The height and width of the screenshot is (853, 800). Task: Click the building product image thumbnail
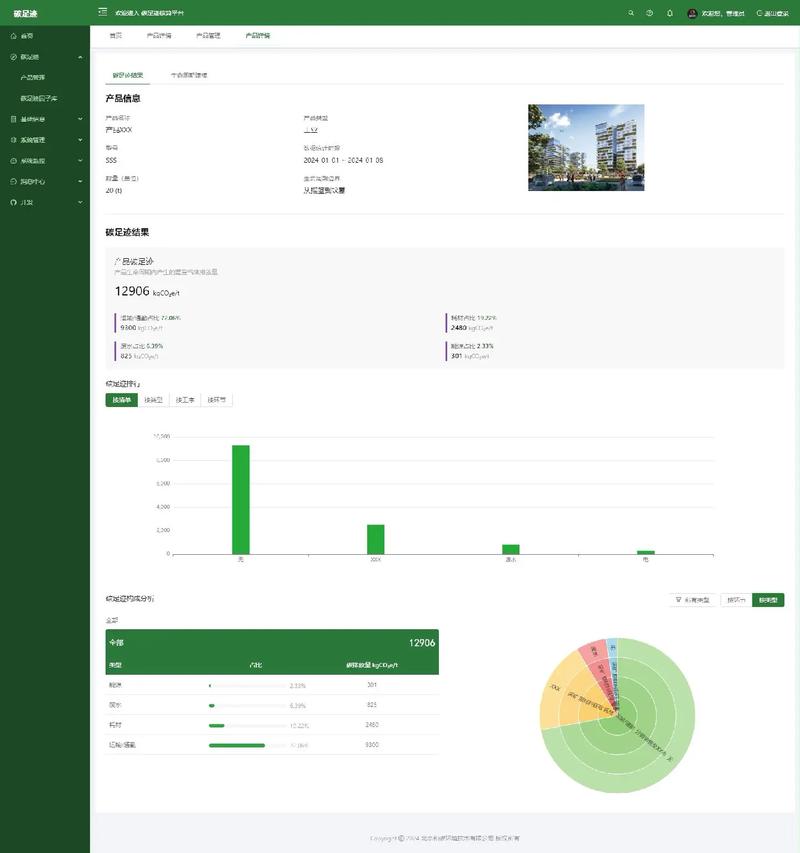(x=586, y=147)
